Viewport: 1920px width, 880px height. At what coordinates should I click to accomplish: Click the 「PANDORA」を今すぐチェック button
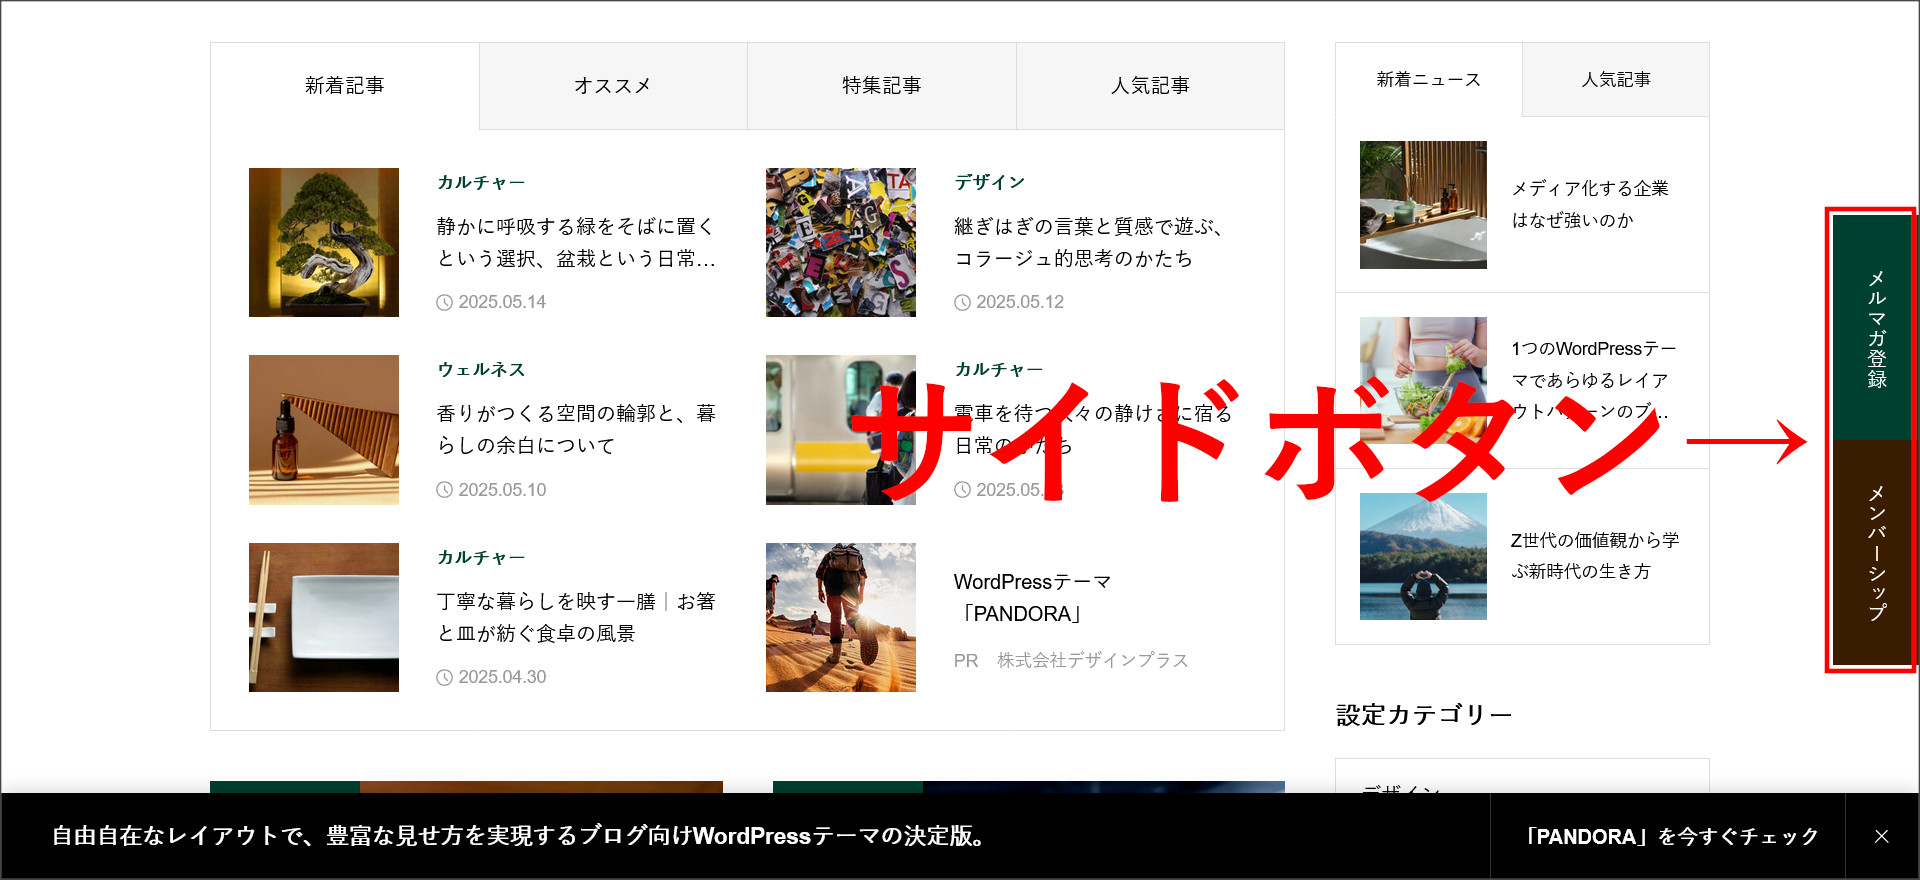1667,836
